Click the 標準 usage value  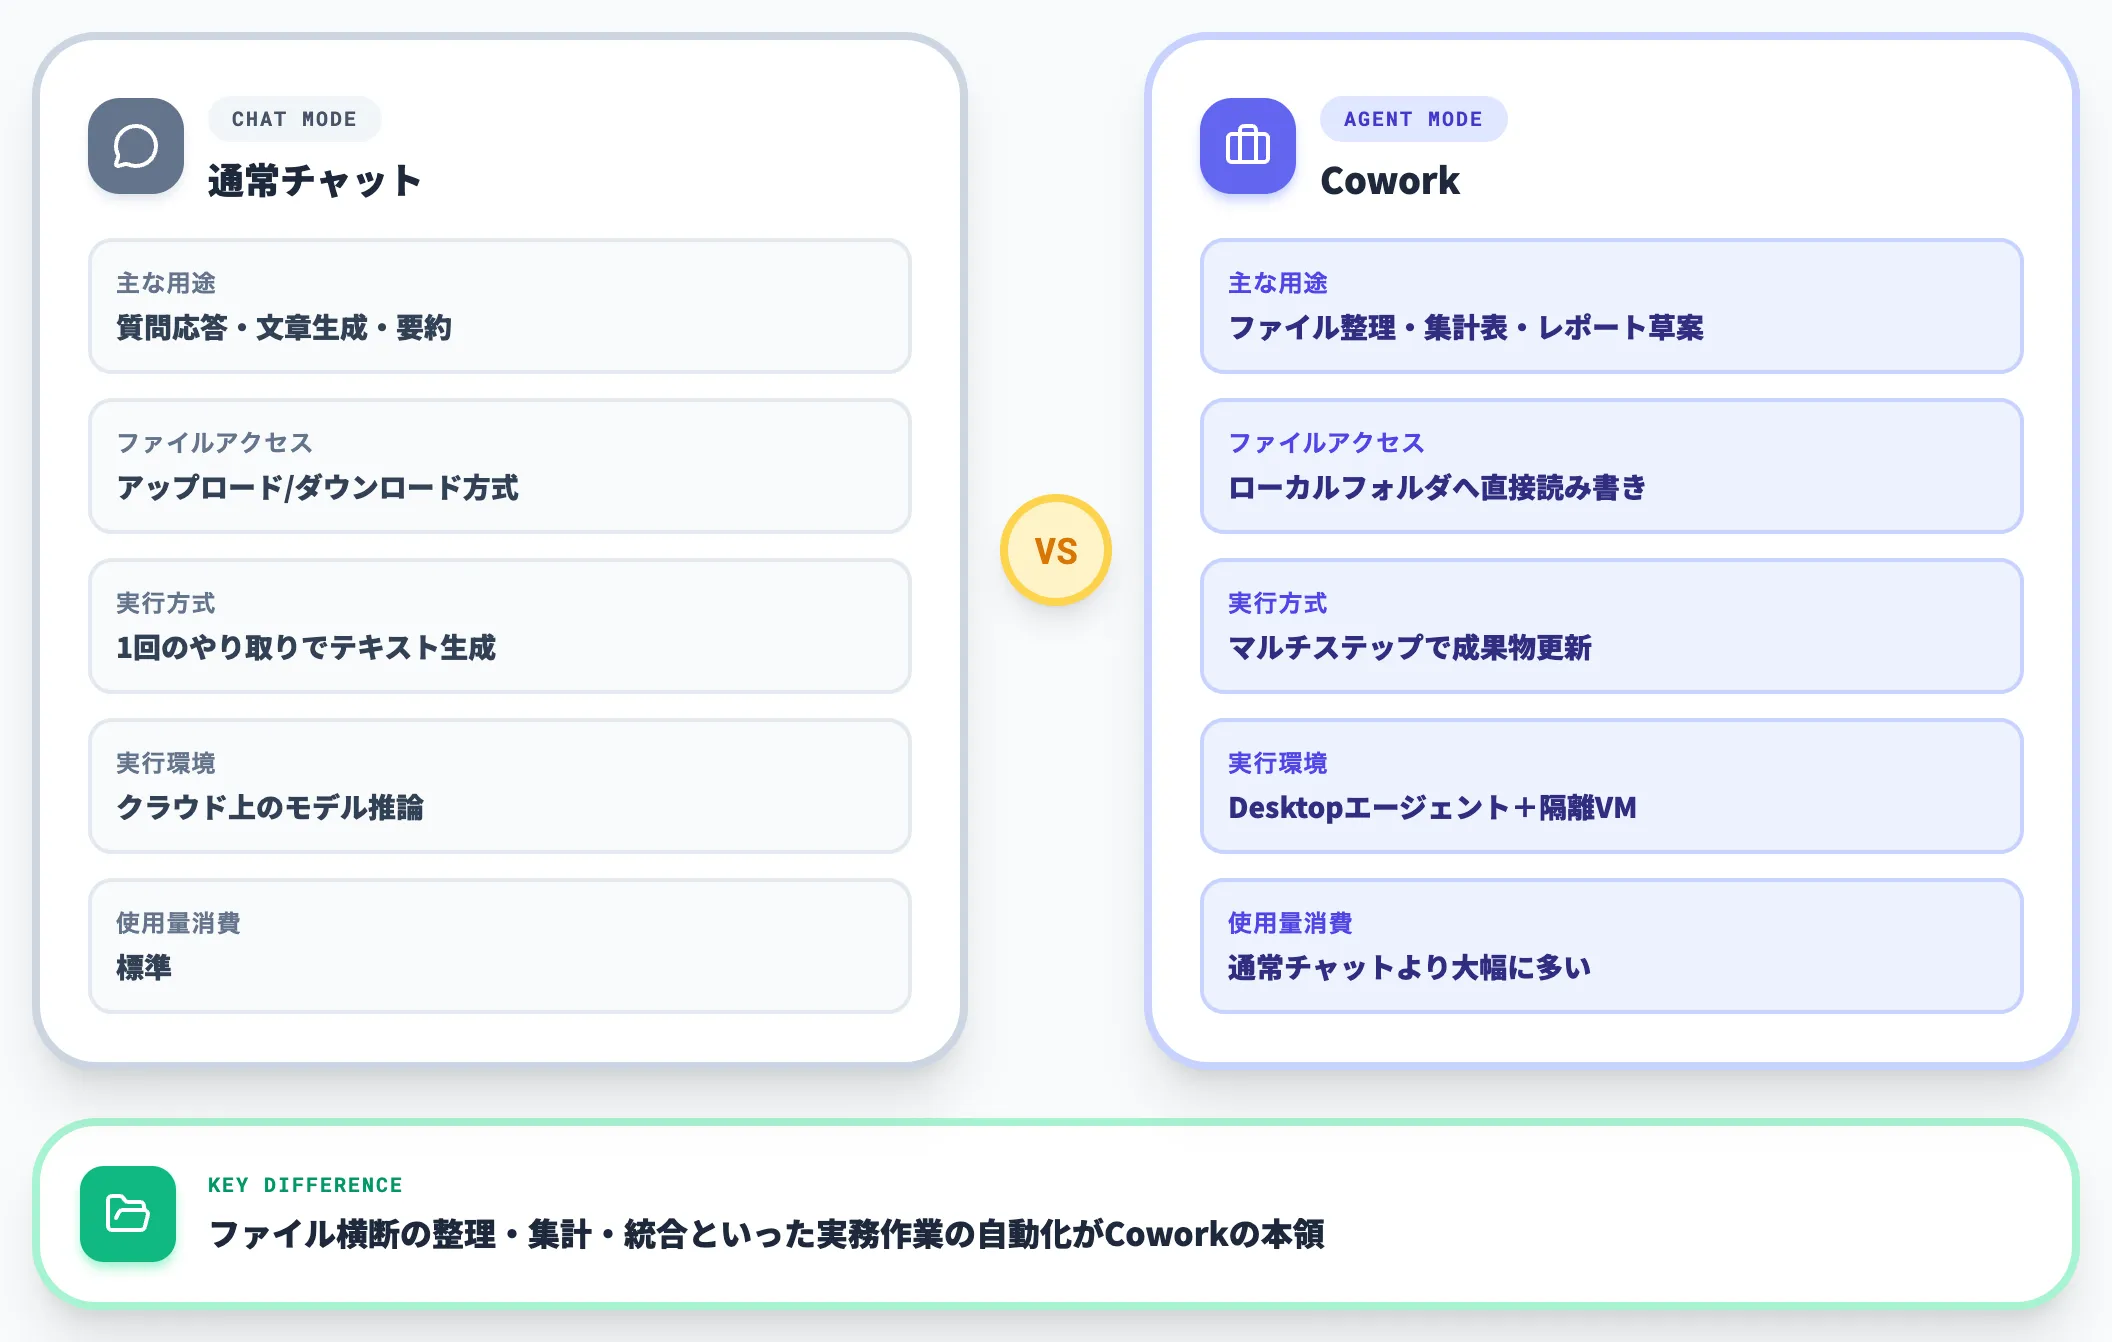(144, 968)
